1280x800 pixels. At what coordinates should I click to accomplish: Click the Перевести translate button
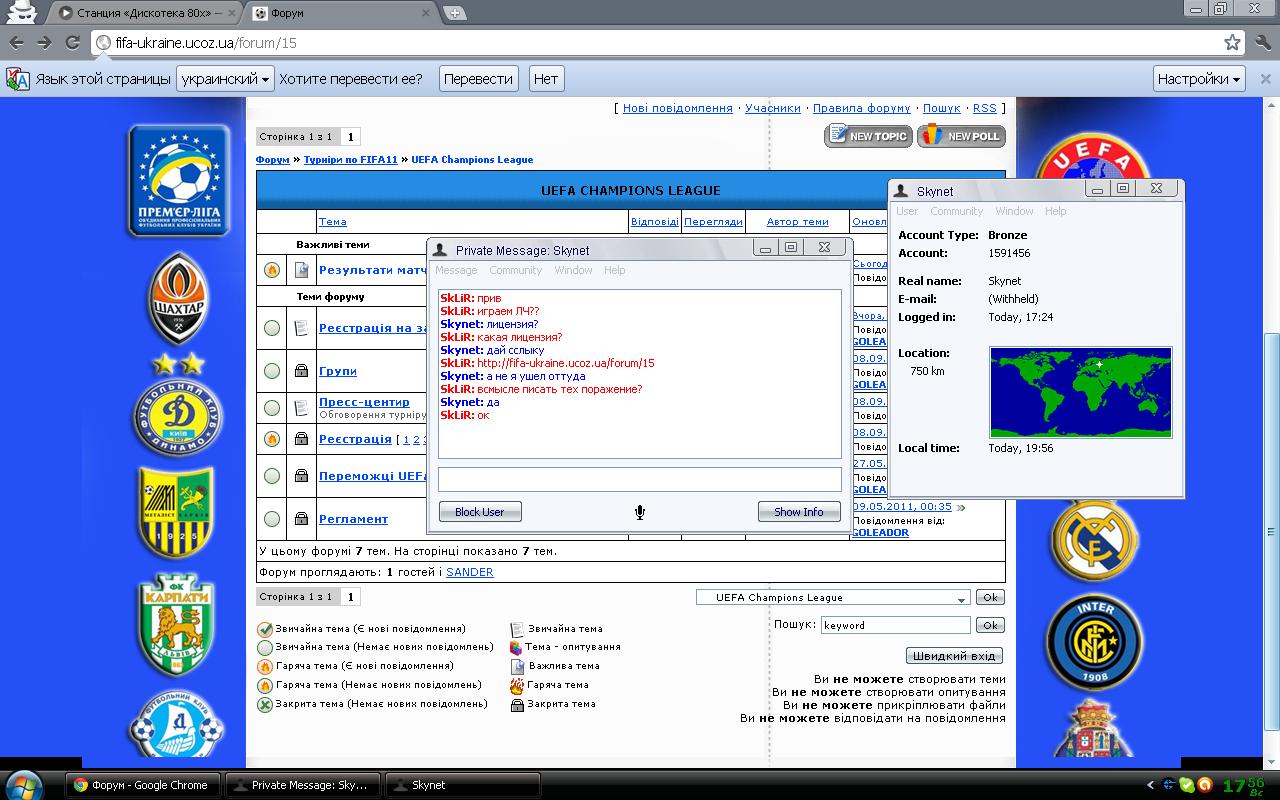[x=479, y=79]
